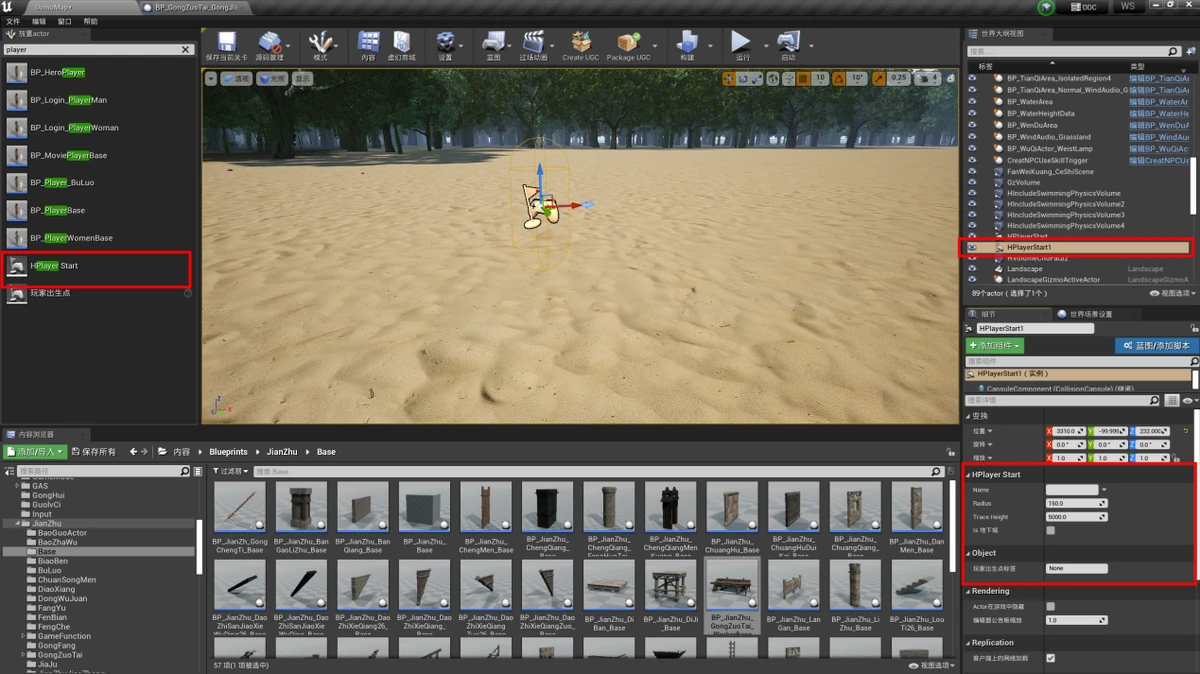
Task: Open the Cinematics (过场动画) clapperboard icon
Action: [533, 43]
